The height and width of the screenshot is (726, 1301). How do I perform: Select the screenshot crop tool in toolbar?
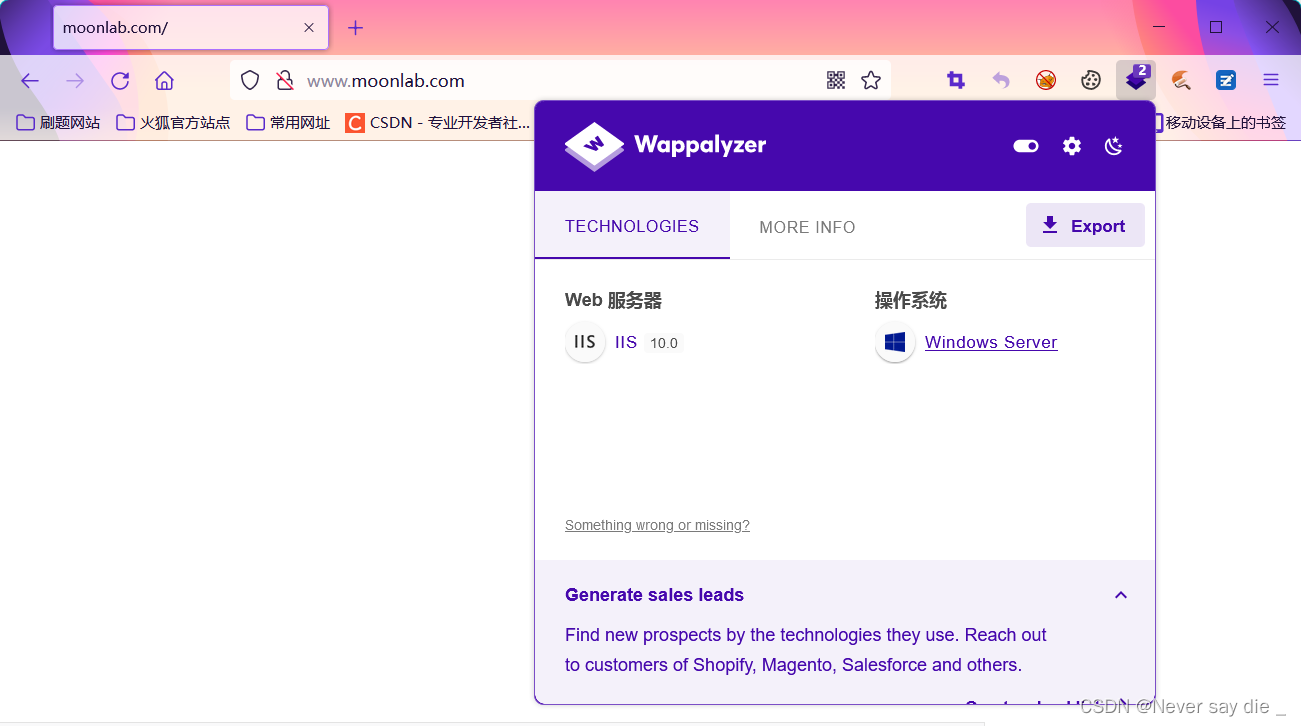955,80
